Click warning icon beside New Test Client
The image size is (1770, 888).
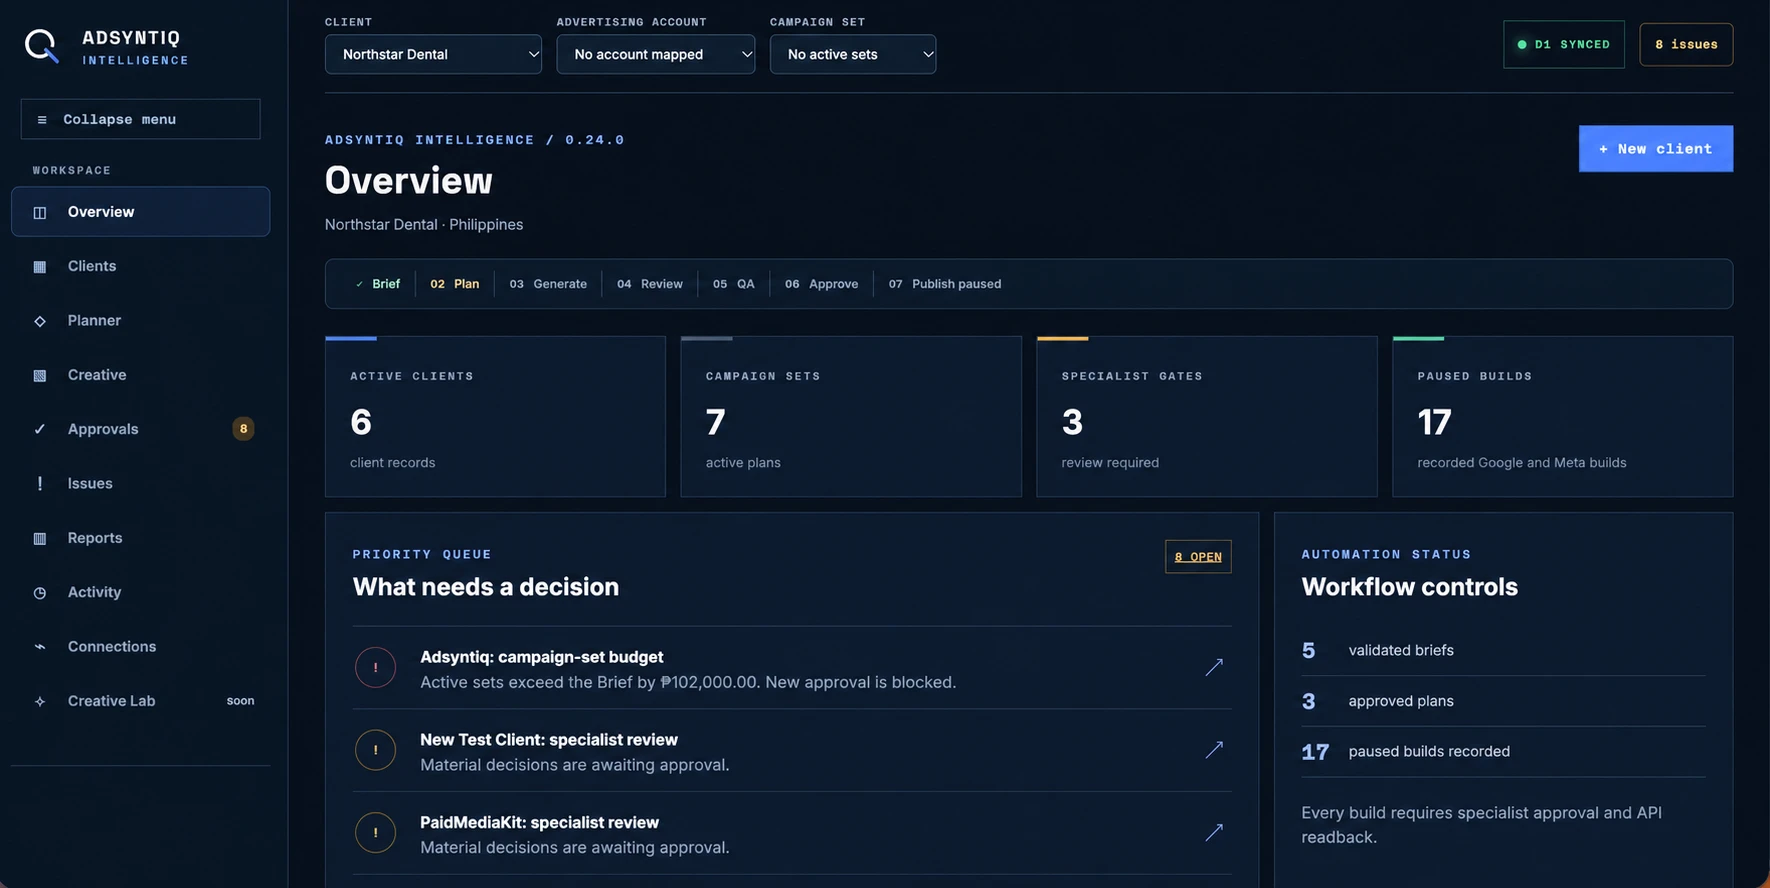point(376,750)
